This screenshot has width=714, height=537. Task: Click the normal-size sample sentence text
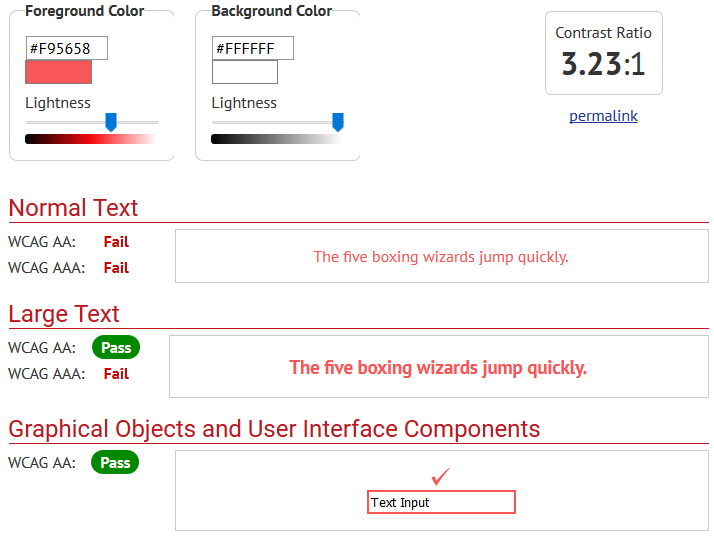click(441, 257)
